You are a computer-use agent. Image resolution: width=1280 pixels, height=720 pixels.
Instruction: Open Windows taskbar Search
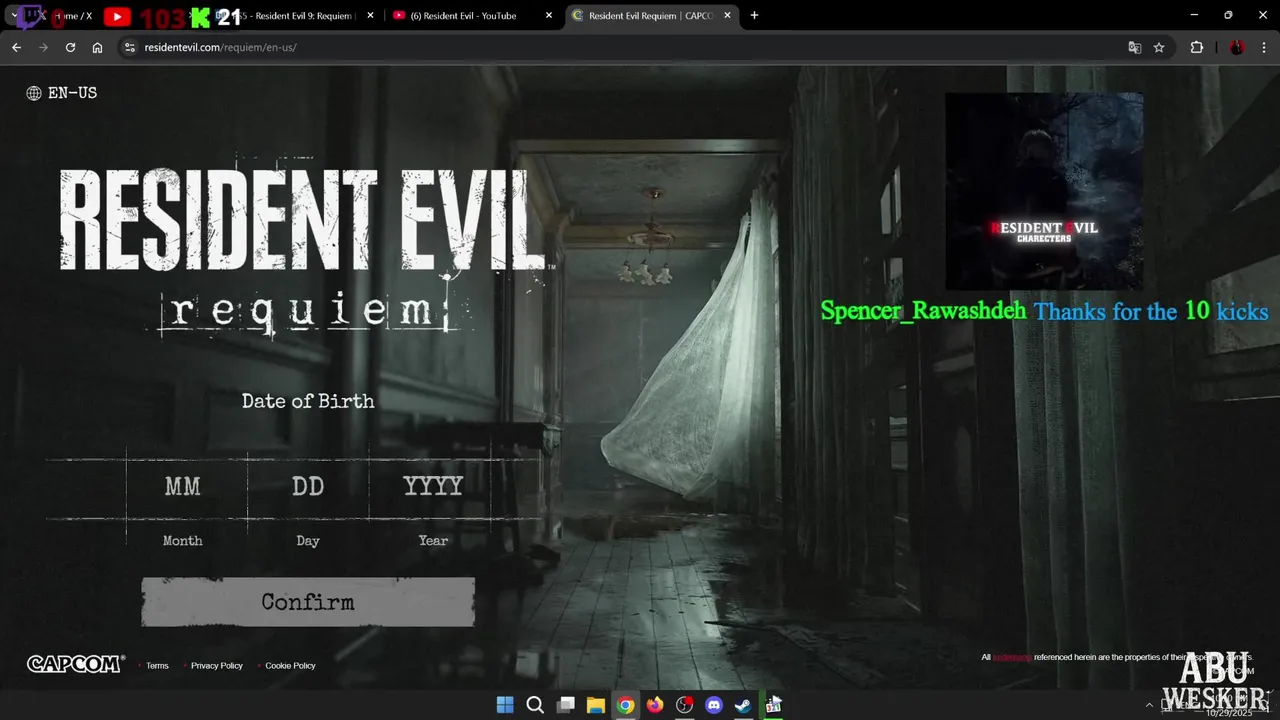[535, 705]
